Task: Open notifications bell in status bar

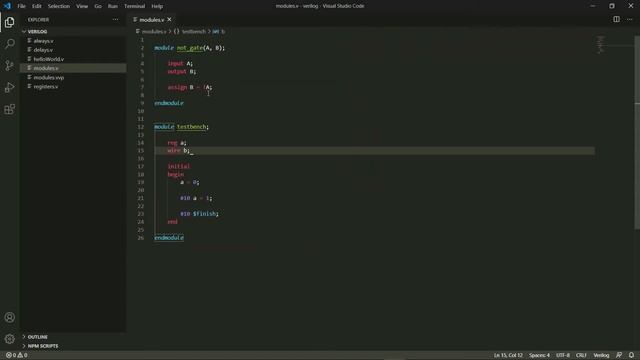Action: pyautogui.click(x=631, y=355)
